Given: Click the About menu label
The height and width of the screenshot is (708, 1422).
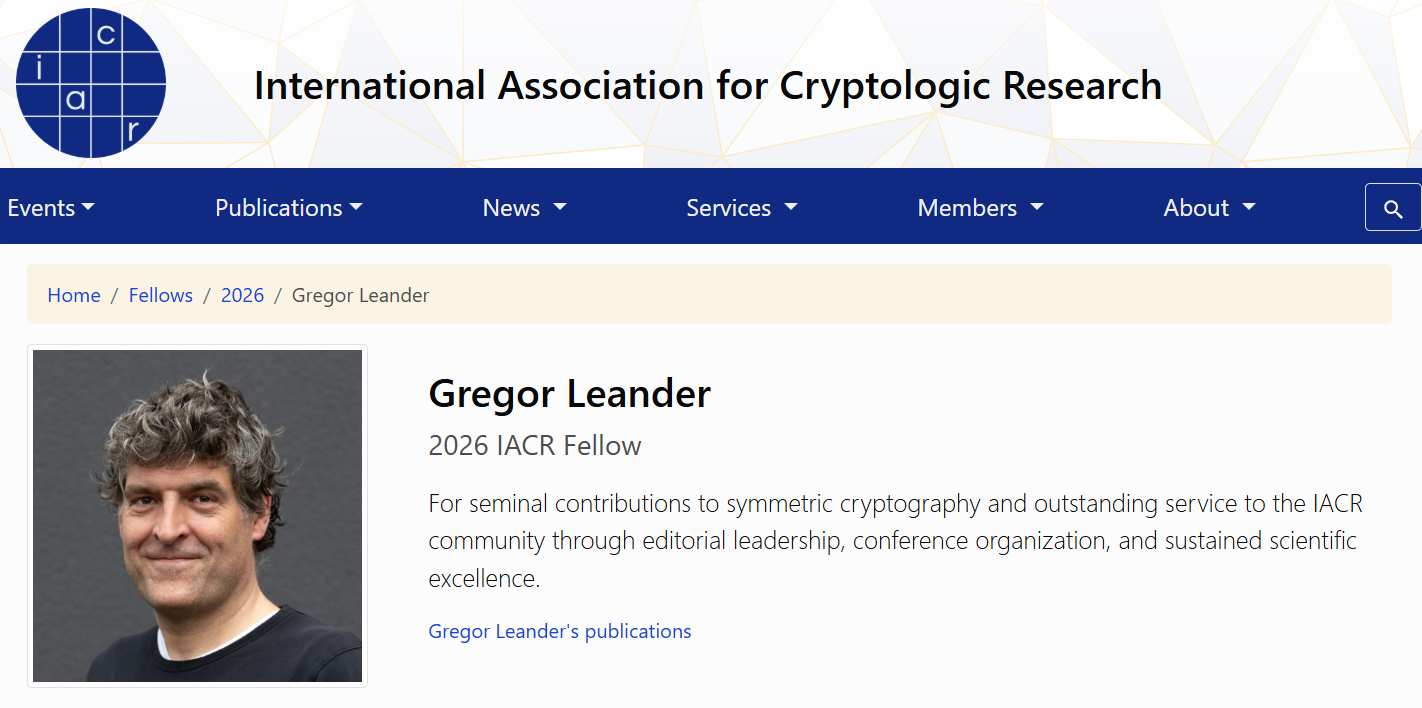Looking at the screenshot, I should pos(1196,208).
